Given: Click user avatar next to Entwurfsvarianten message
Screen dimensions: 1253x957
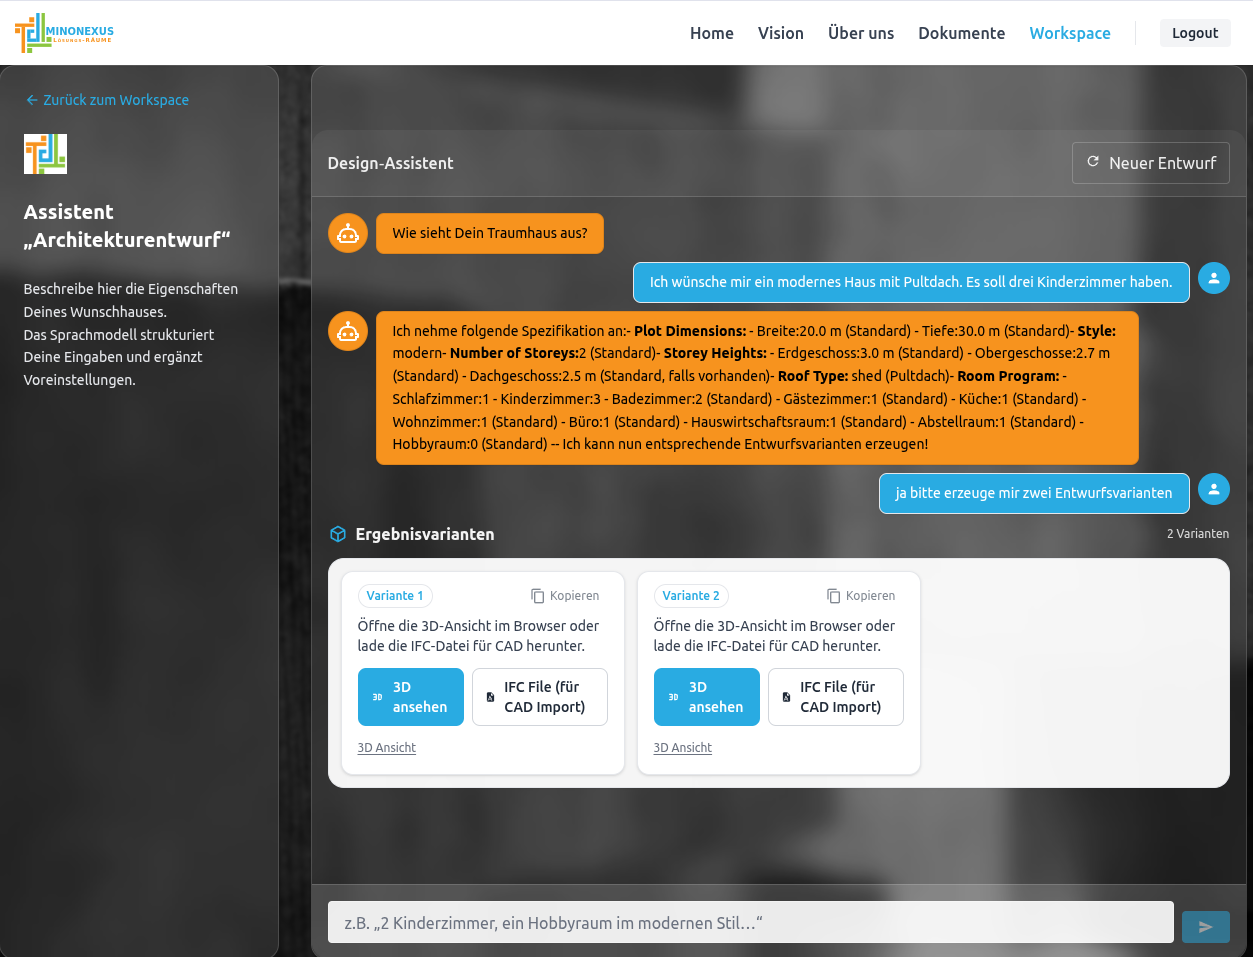Looking at the screenshot, I should [1213, 489].
